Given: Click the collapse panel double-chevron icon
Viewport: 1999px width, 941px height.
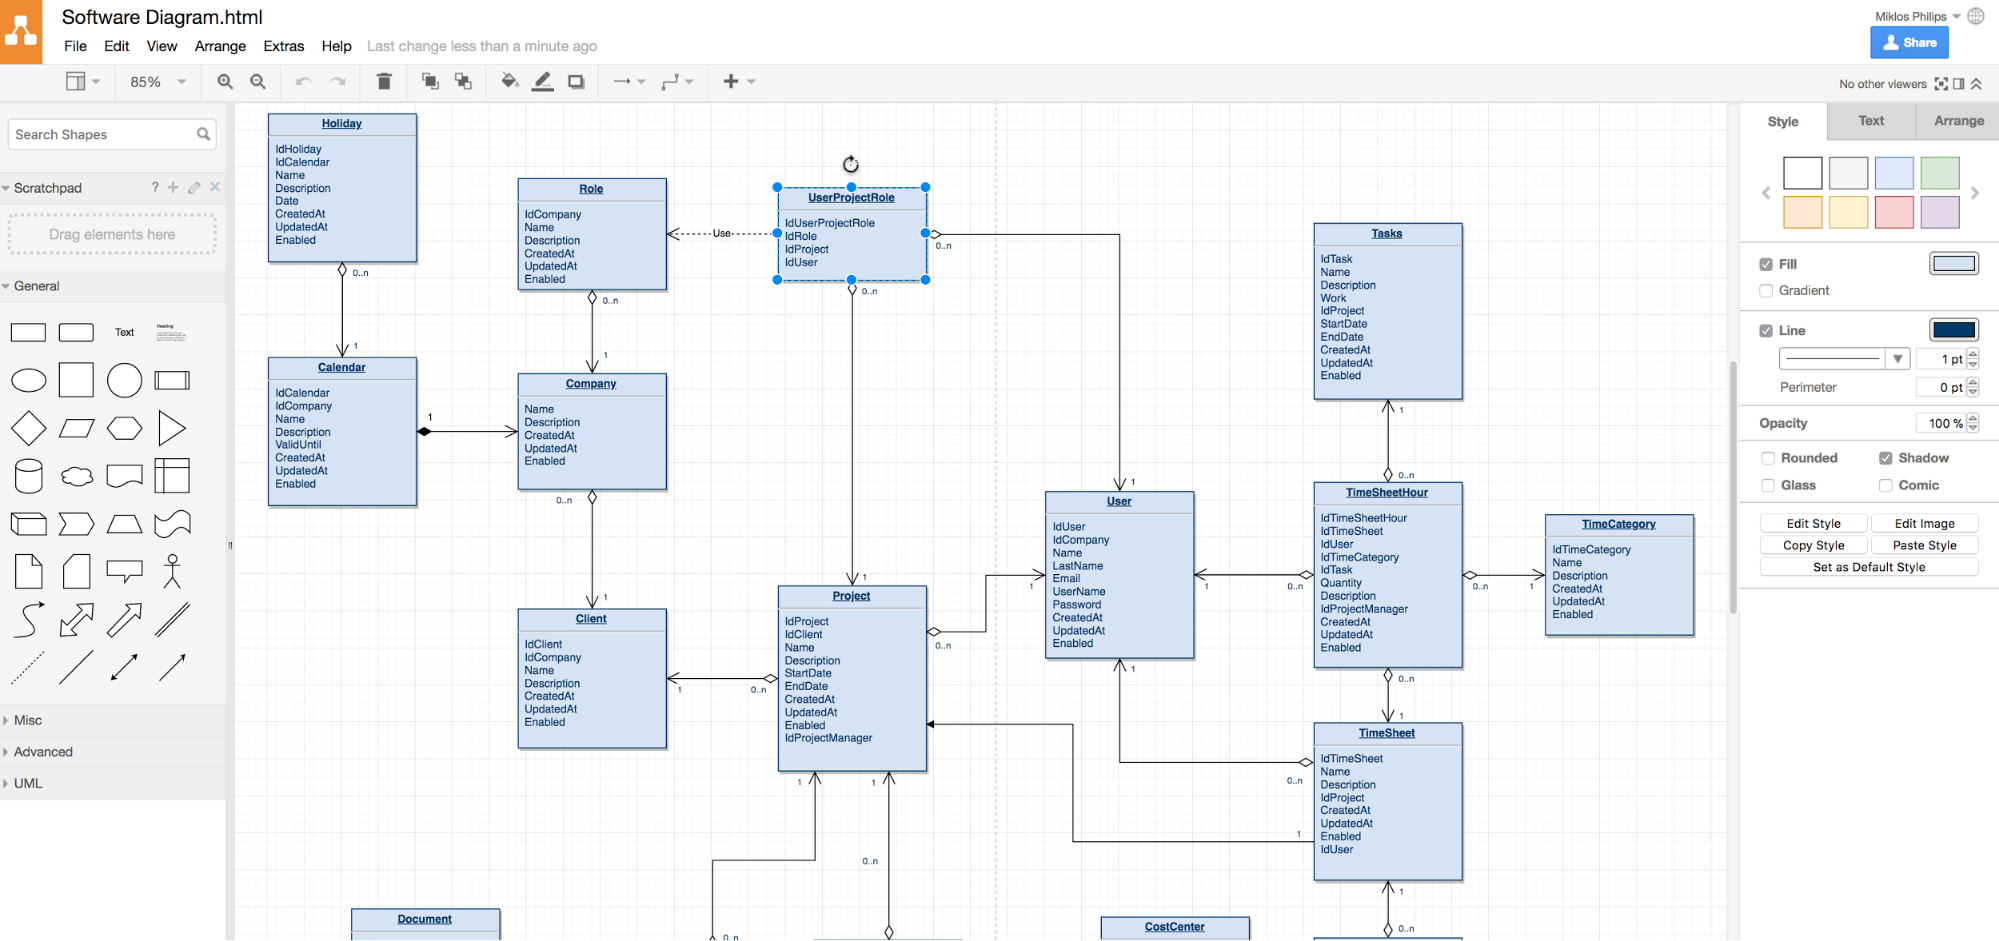Looking at the screenshot, I should click(x=1977, y=84).
